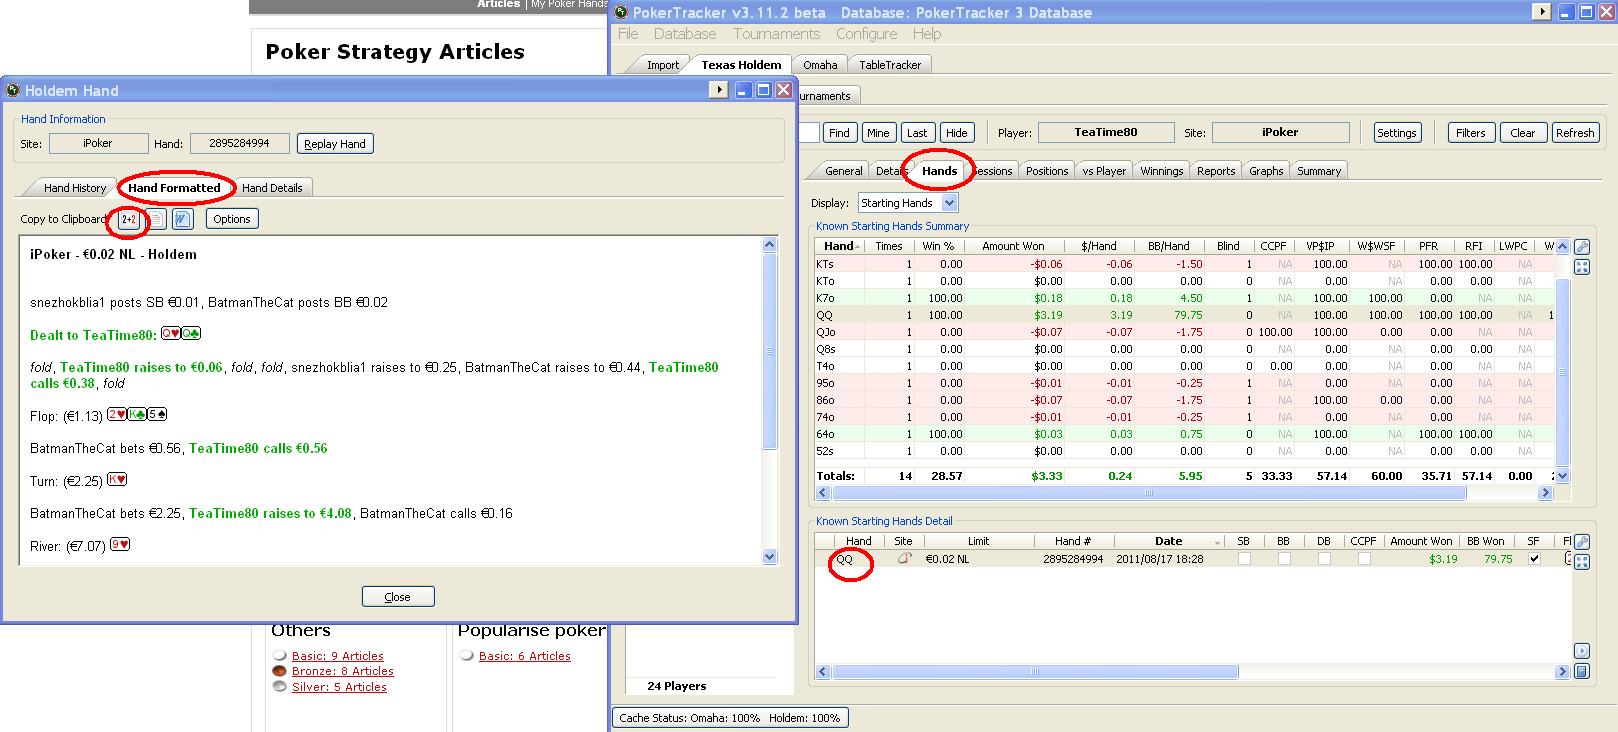Screen dimensions: 1618x732
Task: Click the play arrow icon in Holdem Hand title bar
Action: point(718,90)
